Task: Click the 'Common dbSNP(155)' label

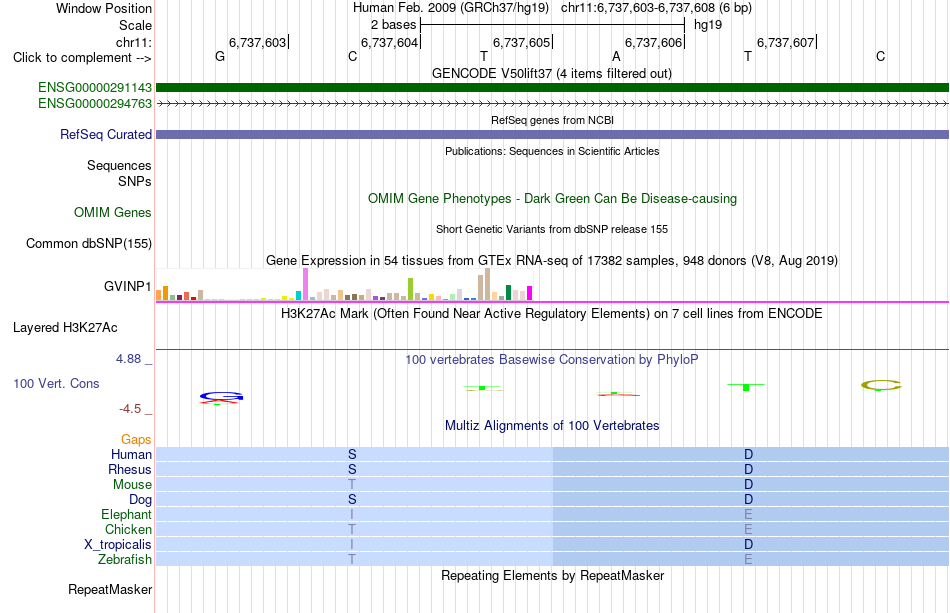Action: click(89, 244)
